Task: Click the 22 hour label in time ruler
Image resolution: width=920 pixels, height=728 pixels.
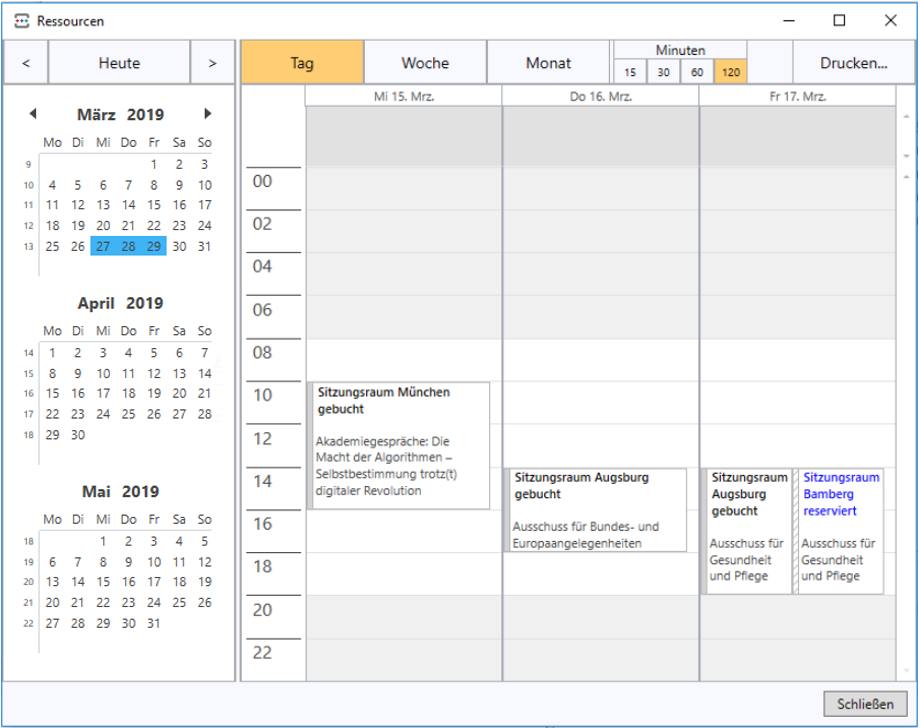Action: [x=262, y=652]
